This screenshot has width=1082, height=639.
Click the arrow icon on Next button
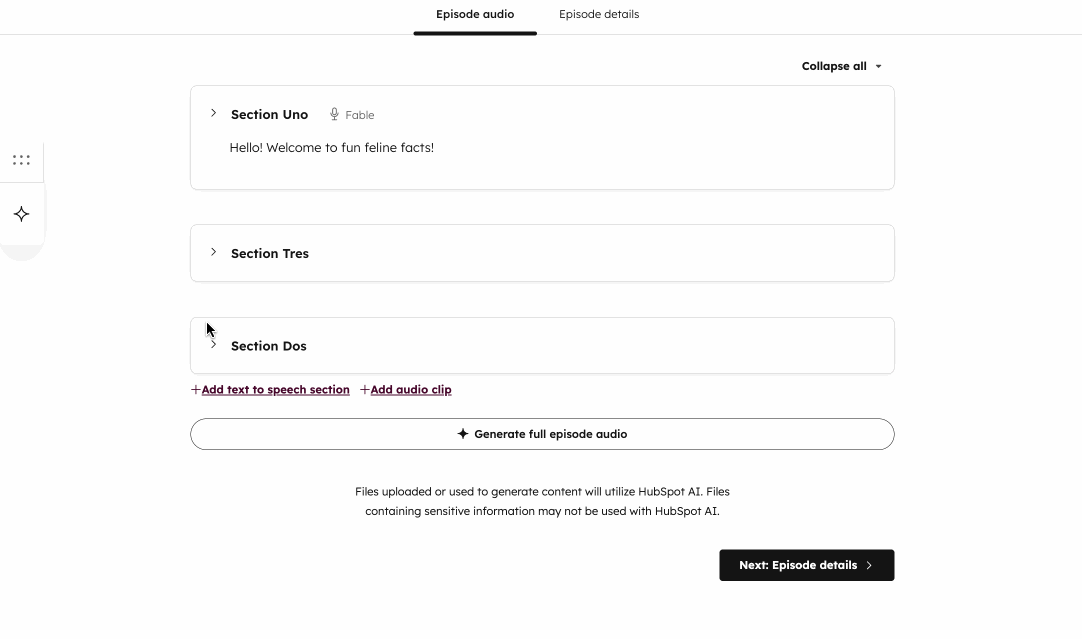click(x=869, y=566)
